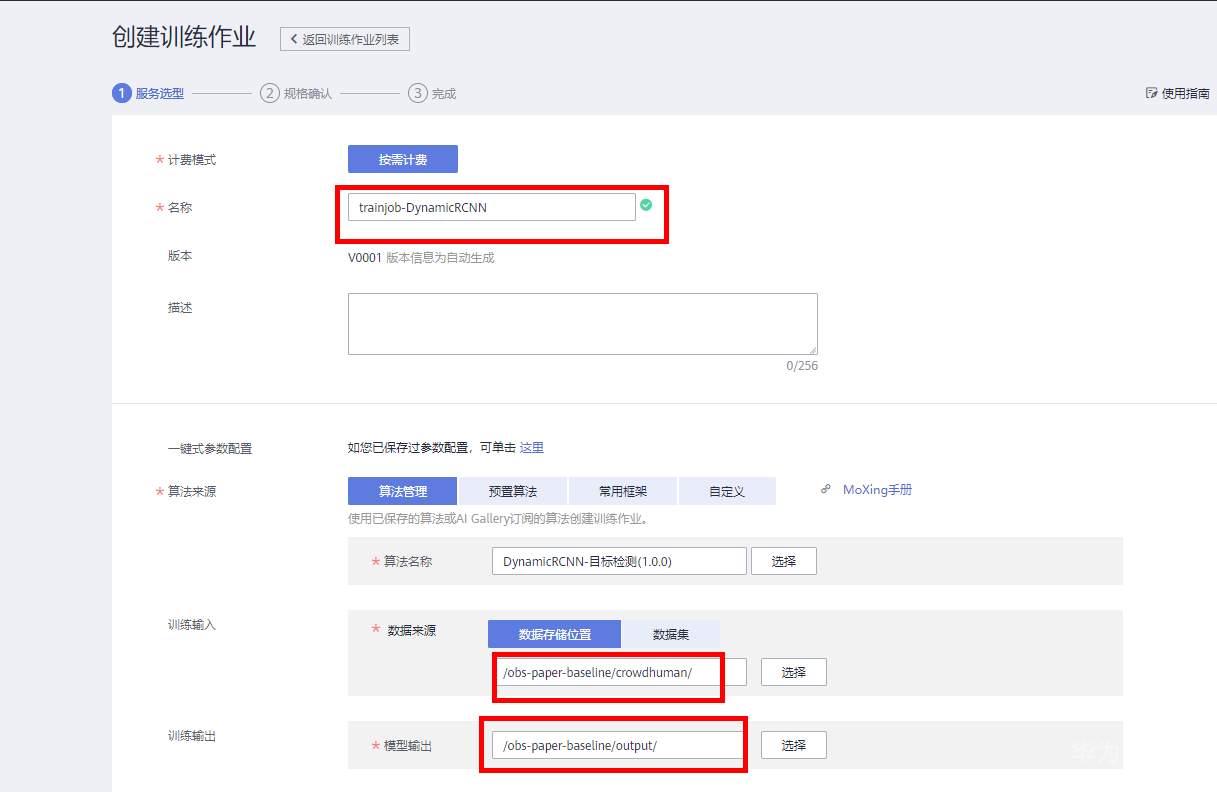
Task: Switch to 算法管理 tab
Action: tap(402, 491)
